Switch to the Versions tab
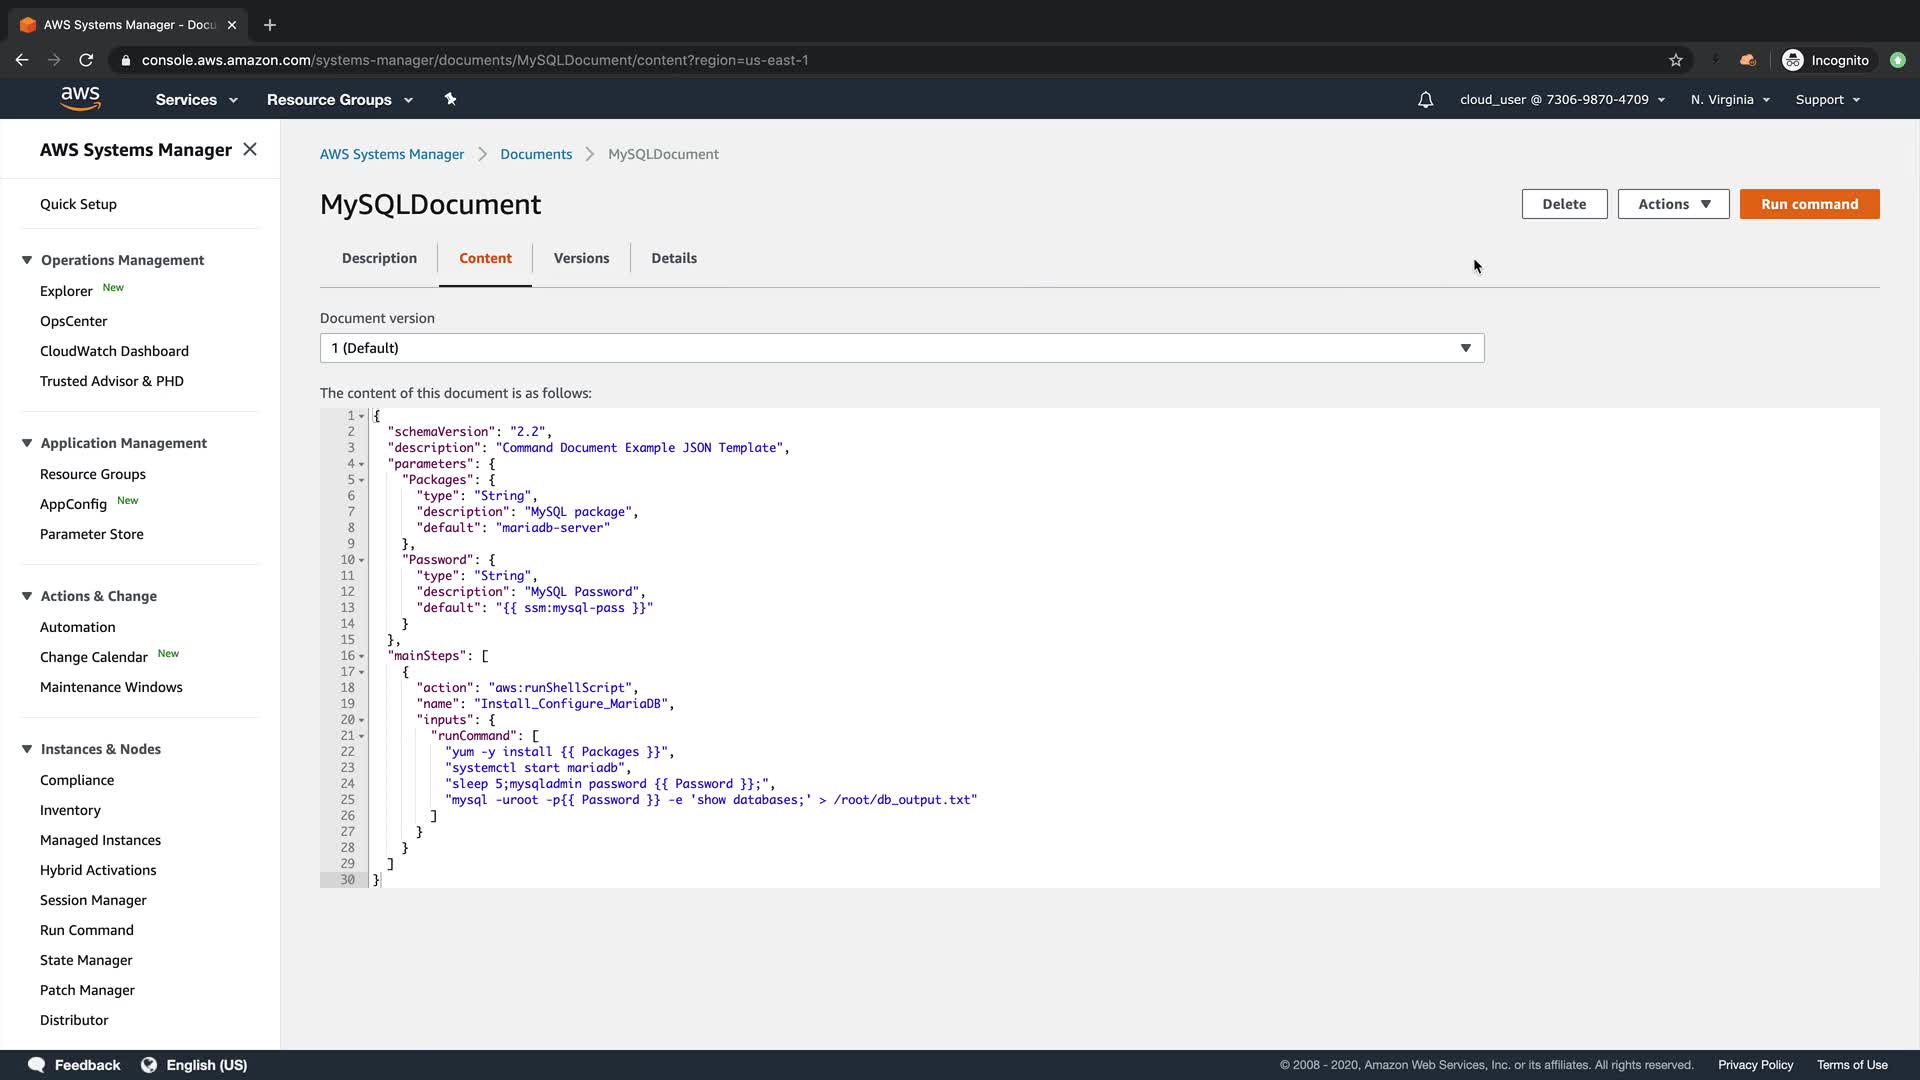This screenshot has width=1920, height=1080. point(581,258)
